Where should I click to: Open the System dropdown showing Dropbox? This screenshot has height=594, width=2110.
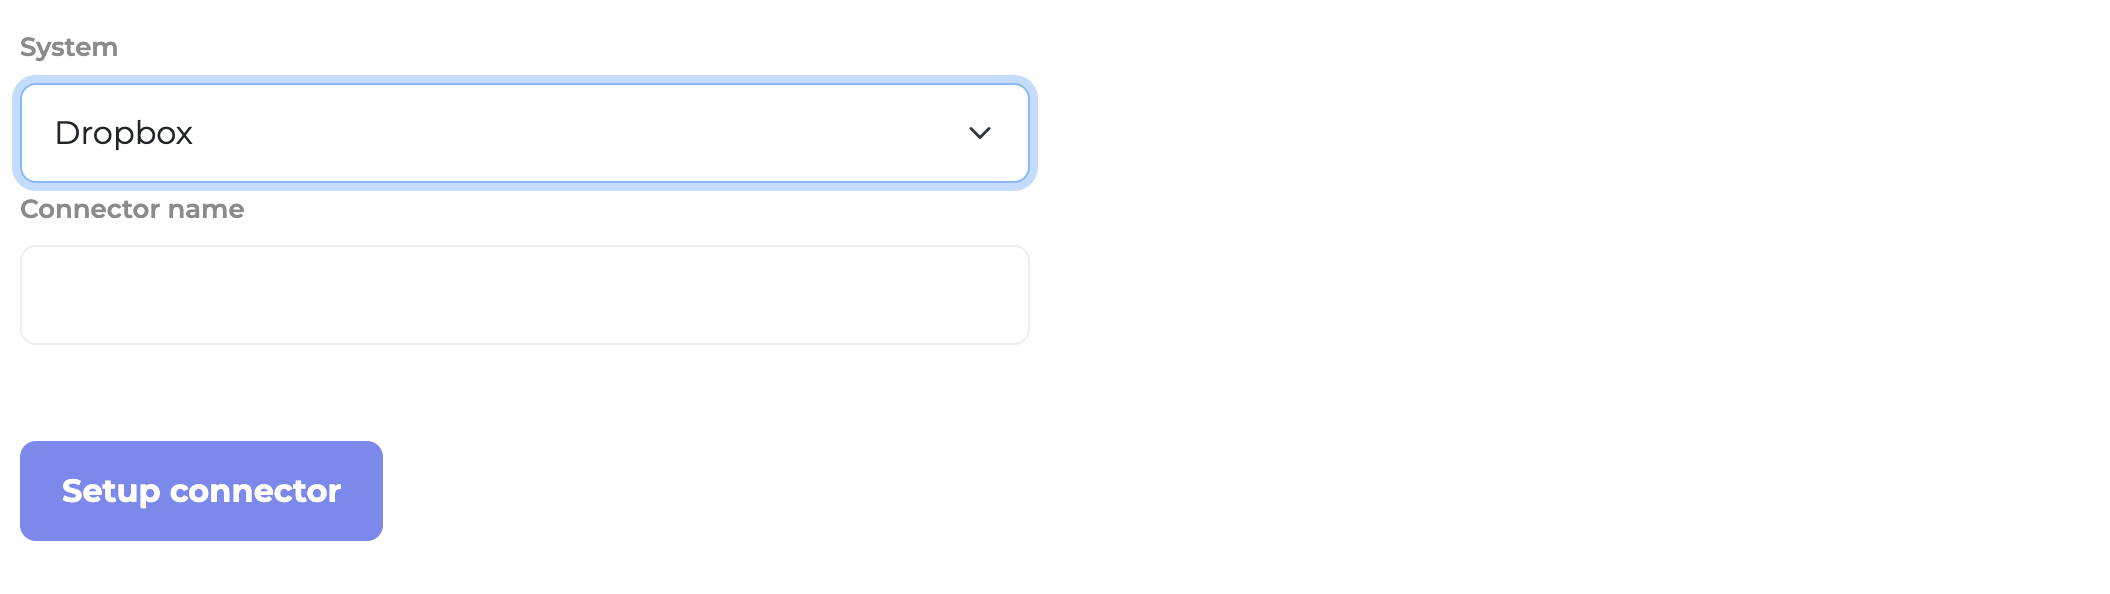click(x=524, y=133)
